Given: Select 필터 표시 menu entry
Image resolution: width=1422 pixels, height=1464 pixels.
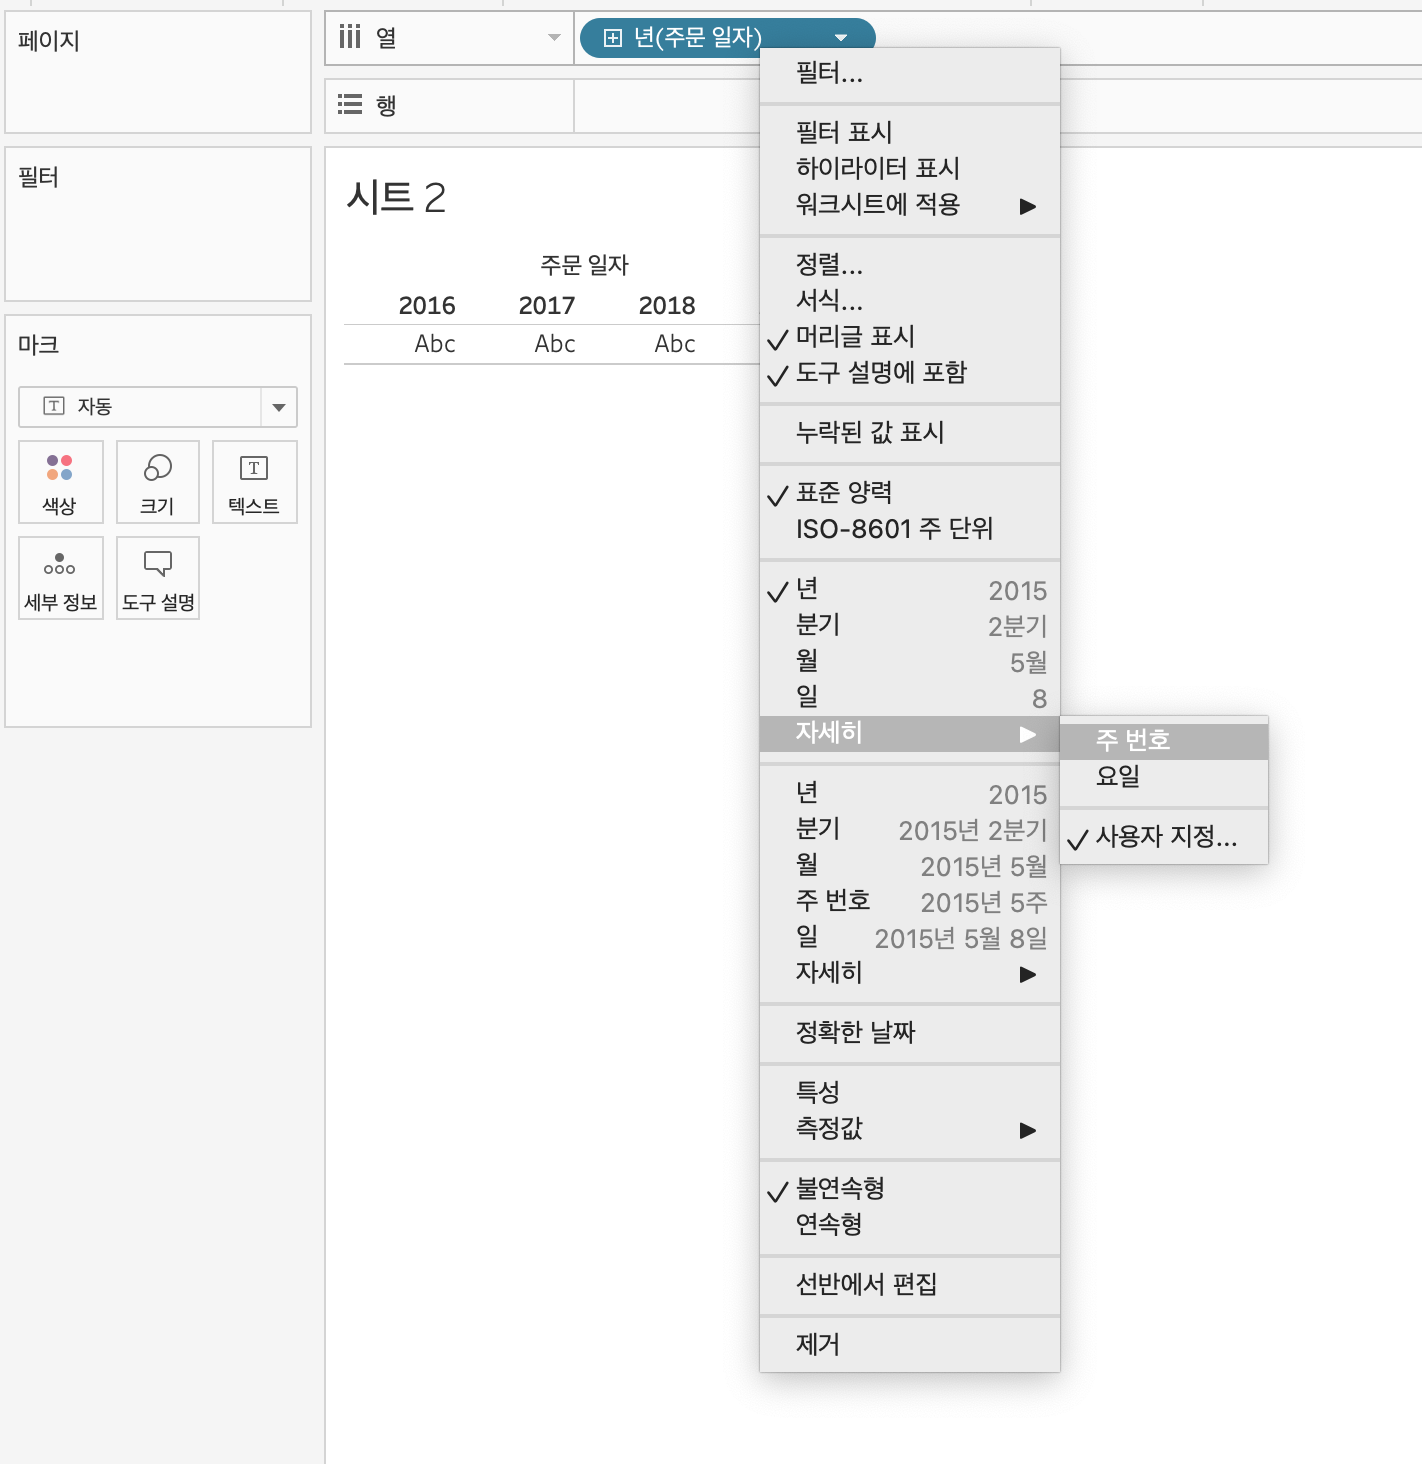Looking at the screenshot, I should coord(910,133).
